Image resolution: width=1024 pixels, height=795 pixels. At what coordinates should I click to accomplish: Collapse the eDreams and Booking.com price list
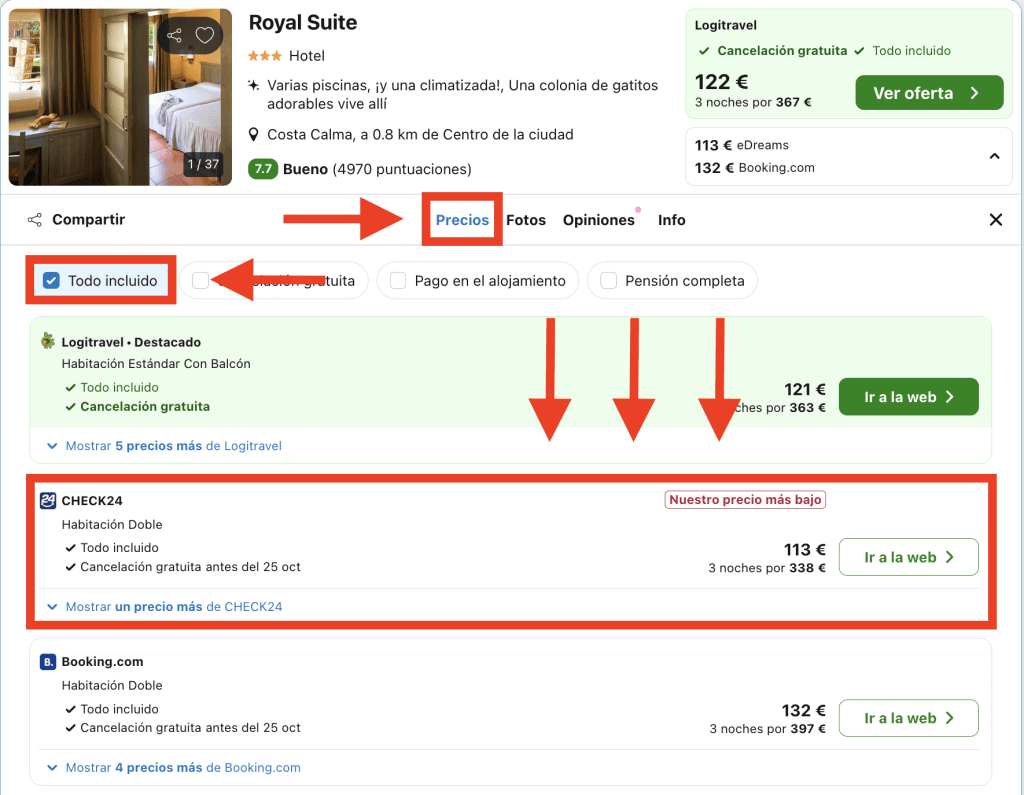coord(994,156)
